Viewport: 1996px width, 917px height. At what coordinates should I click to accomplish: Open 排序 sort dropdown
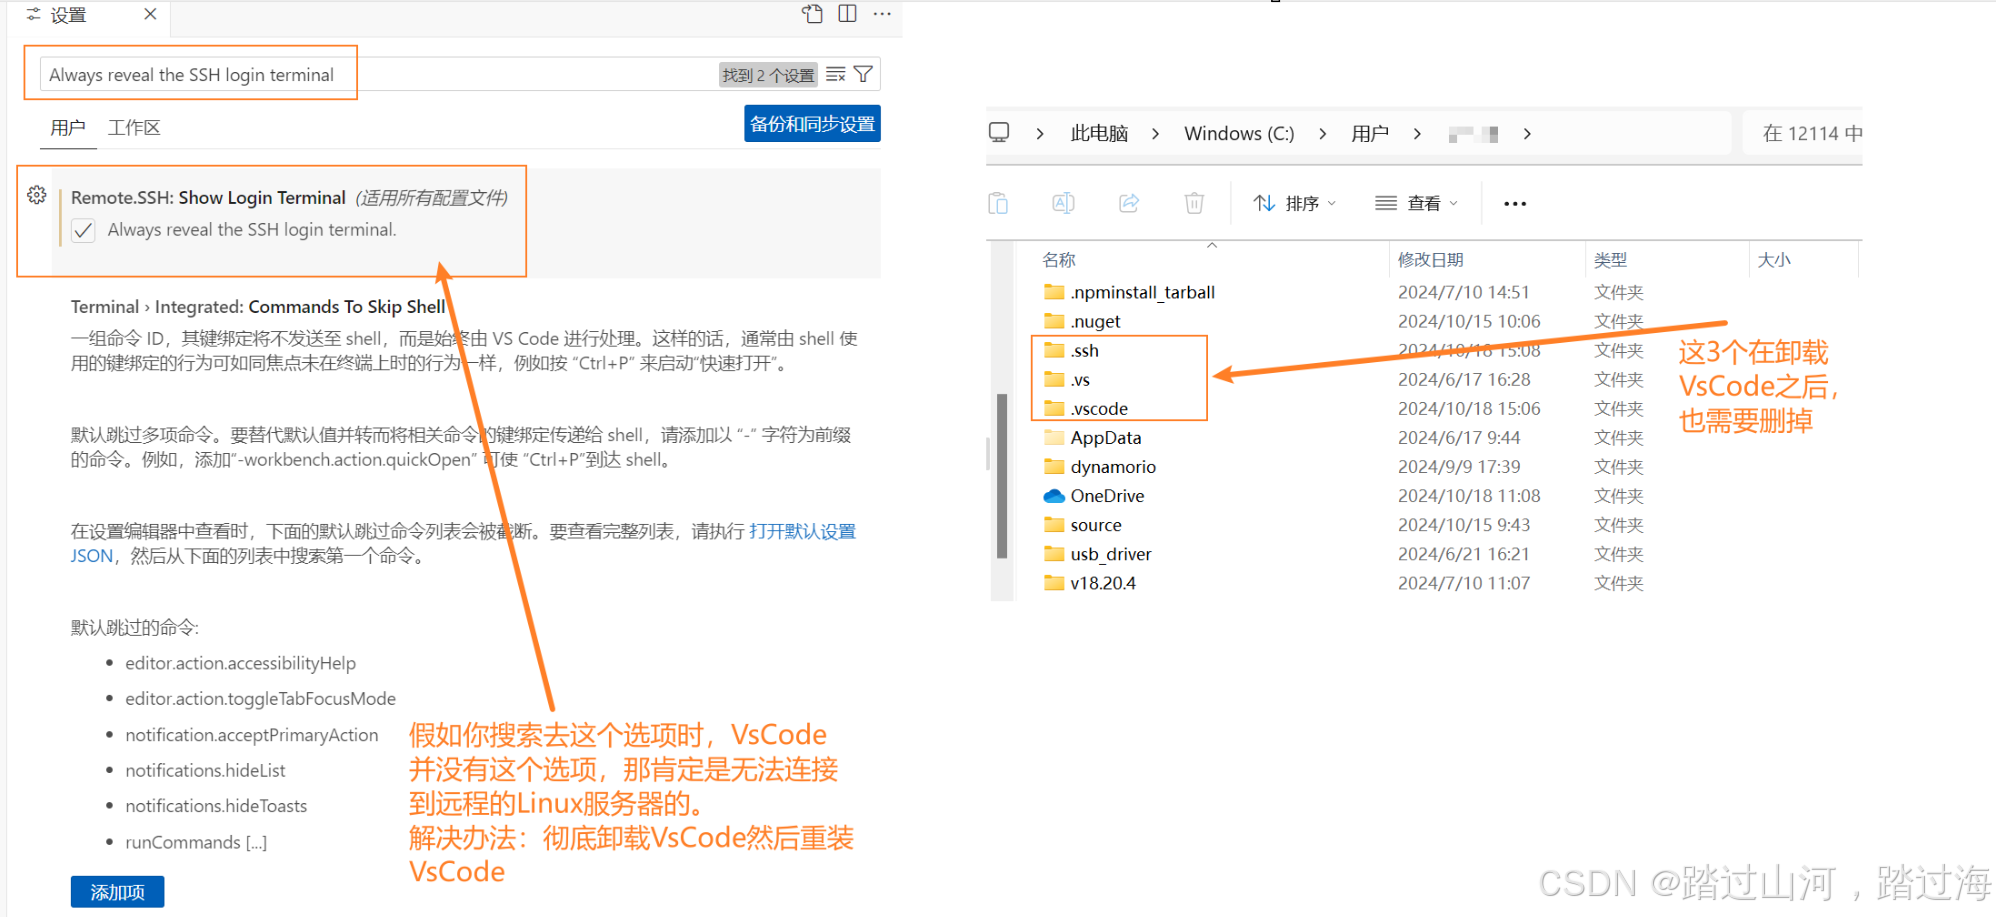1295,203
